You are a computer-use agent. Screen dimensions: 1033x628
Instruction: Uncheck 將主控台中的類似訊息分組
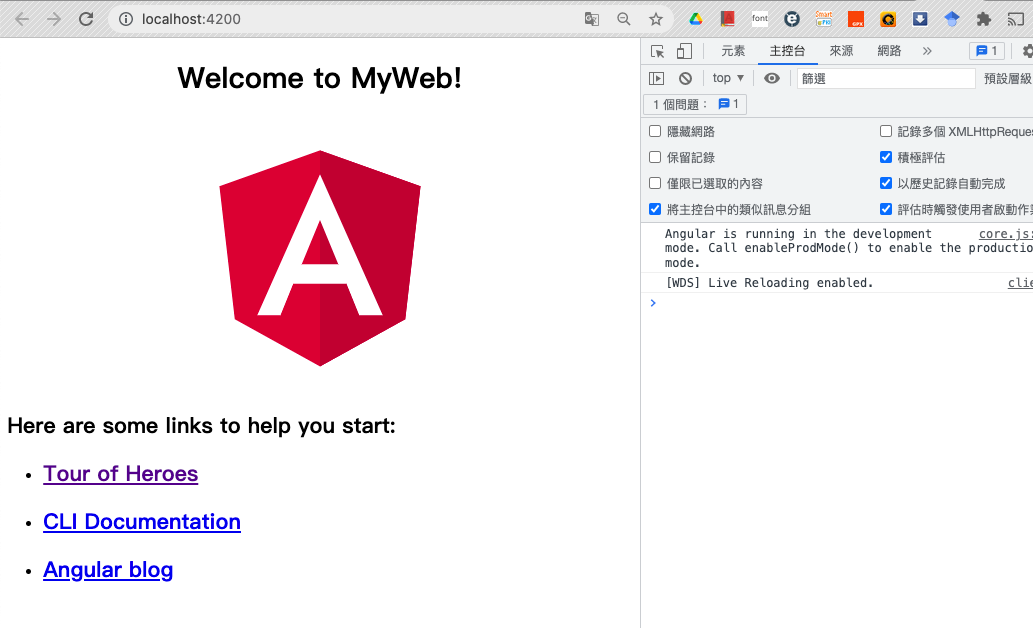[x=655, y=209]
